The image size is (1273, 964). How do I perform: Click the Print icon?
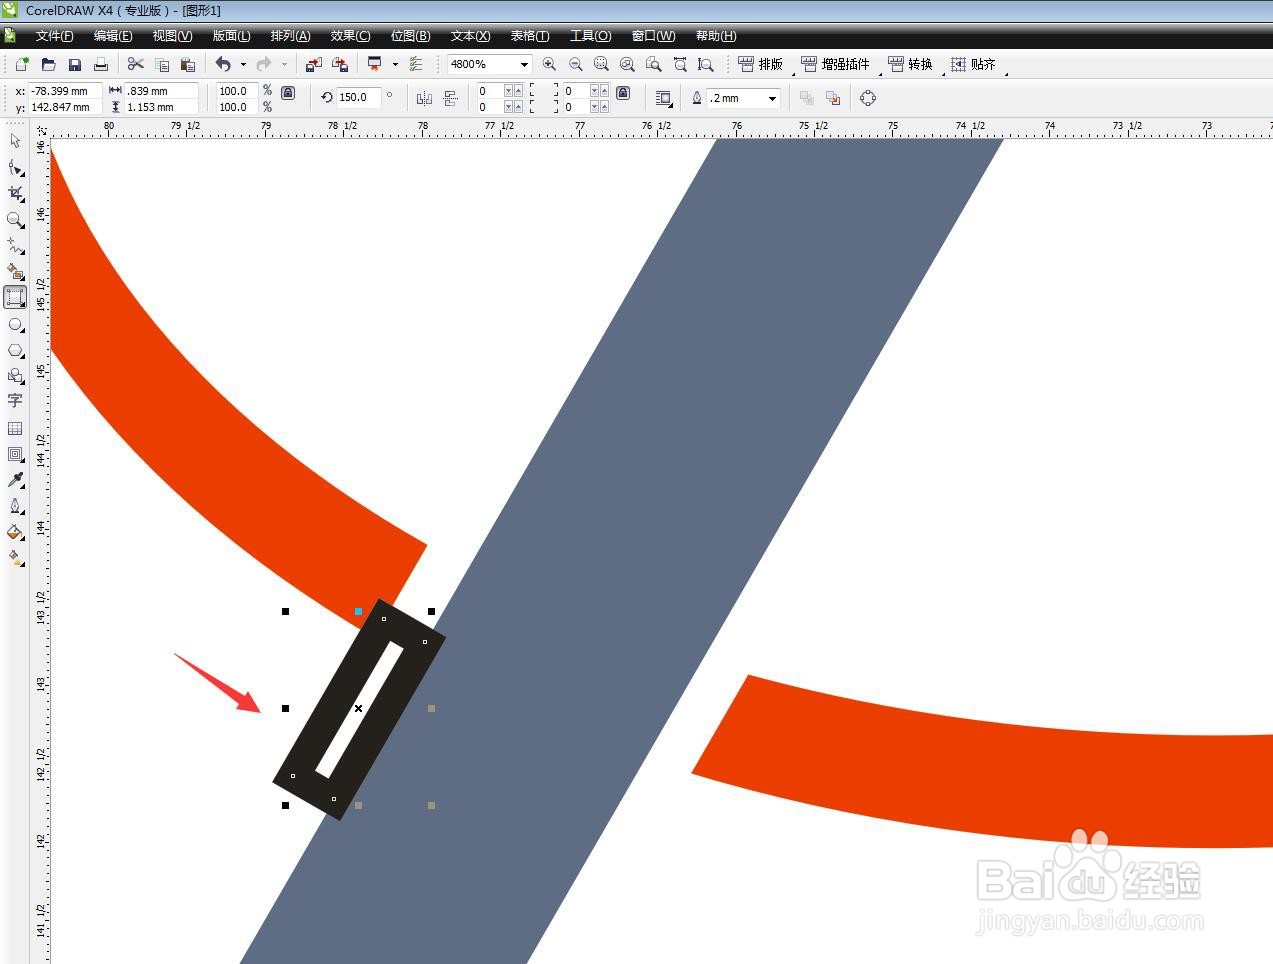pyautogui.click(x=100, y=64)
